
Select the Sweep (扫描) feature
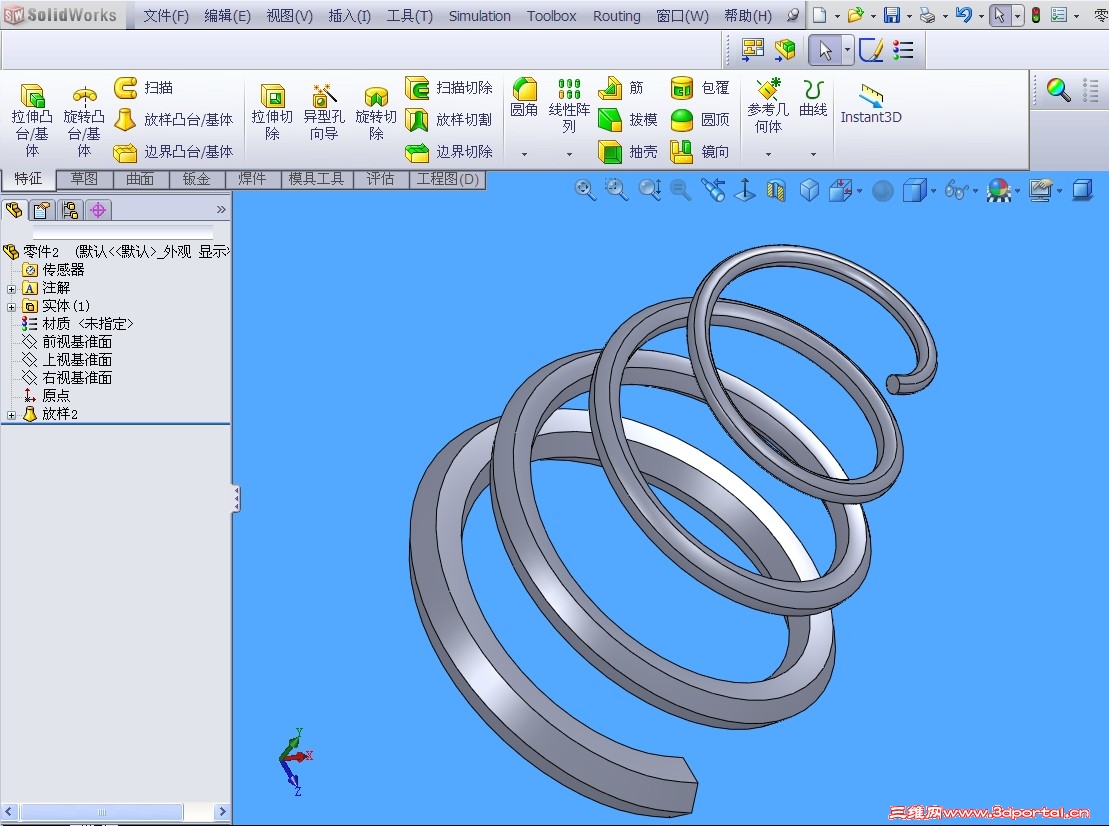144,88
